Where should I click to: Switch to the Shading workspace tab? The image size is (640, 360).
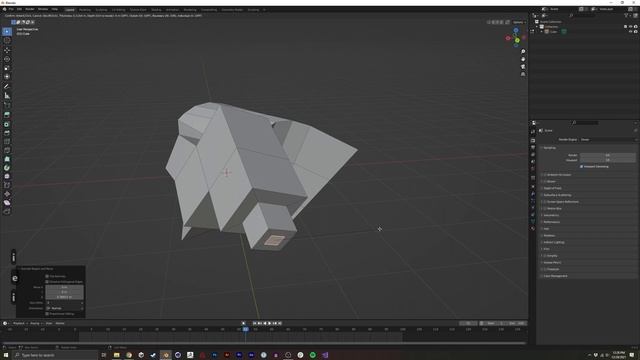point(156,10)
